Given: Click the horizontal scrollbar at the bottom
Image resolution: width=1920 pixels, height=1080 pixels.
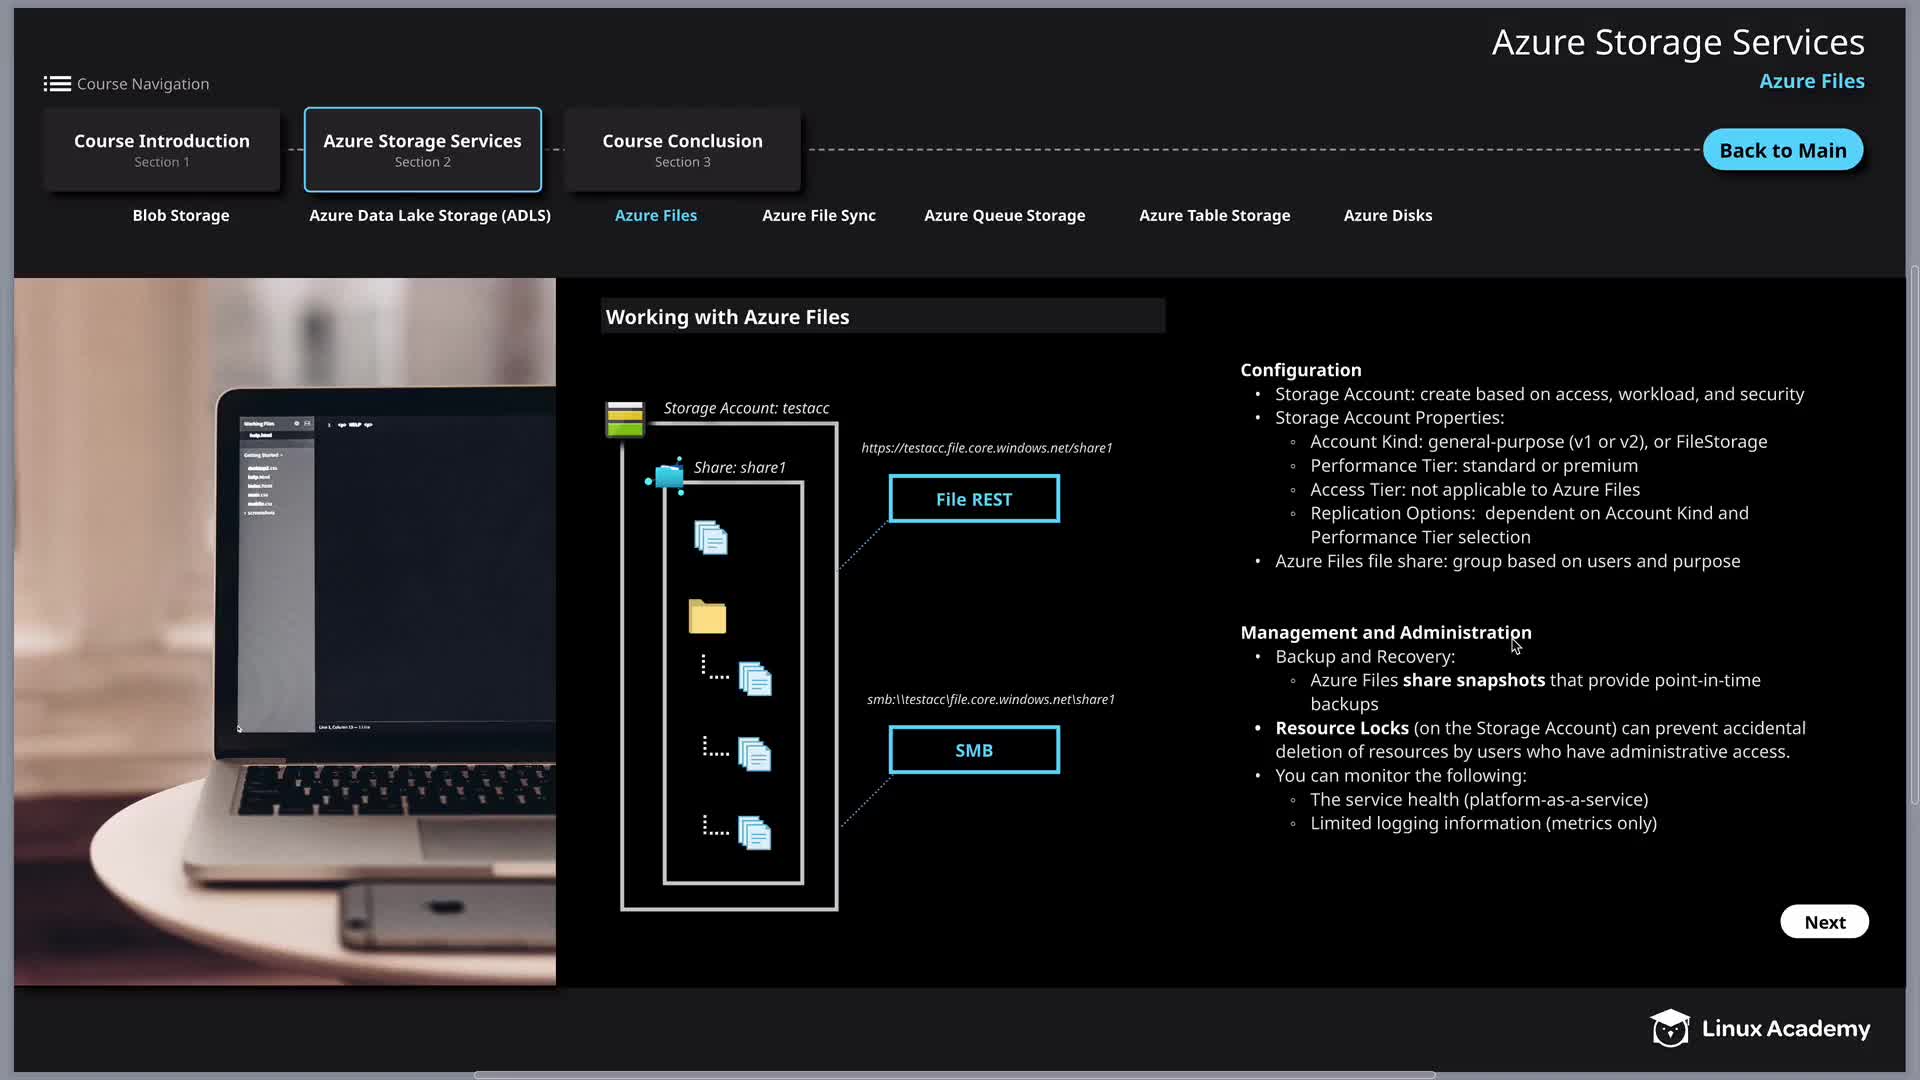Looking at the screenshot, I should [954, 1075].
